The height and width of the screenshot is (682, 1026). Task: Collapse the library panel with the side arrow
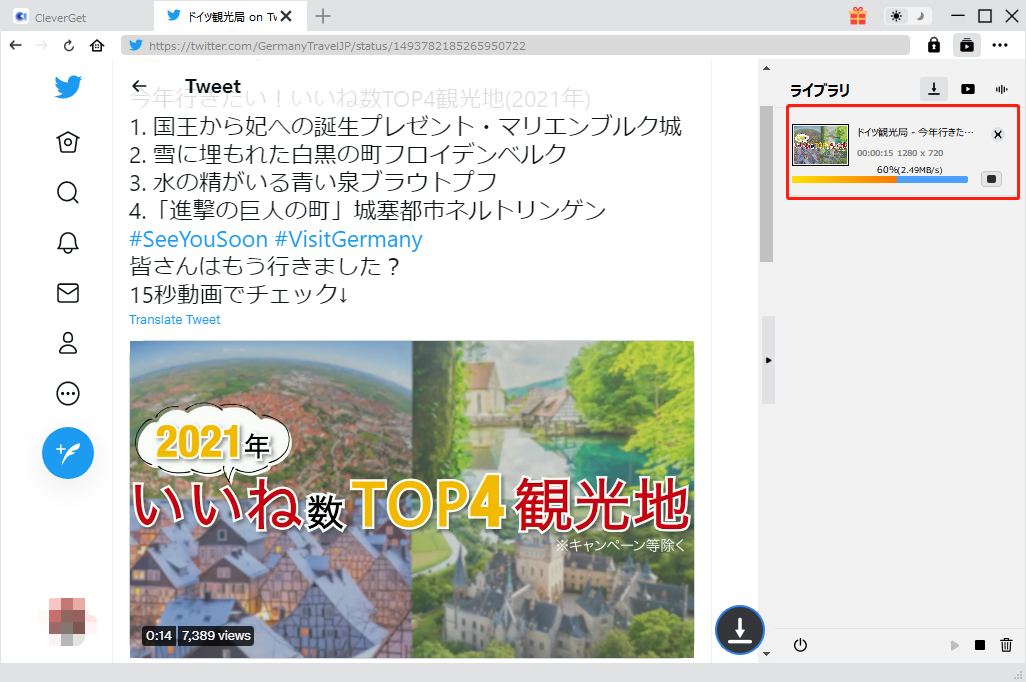[x=768, y=360]
